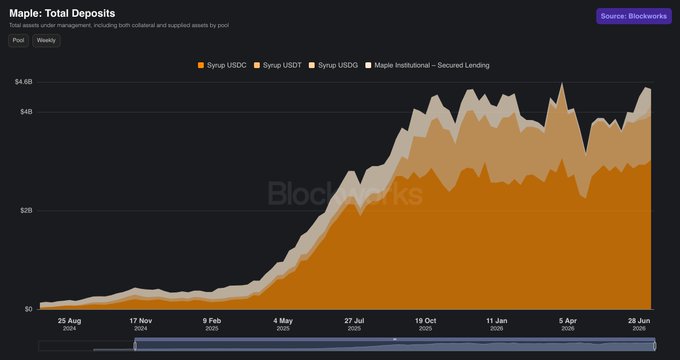Click the $0 axis label
680x360 pixels.
coord(28,309)
